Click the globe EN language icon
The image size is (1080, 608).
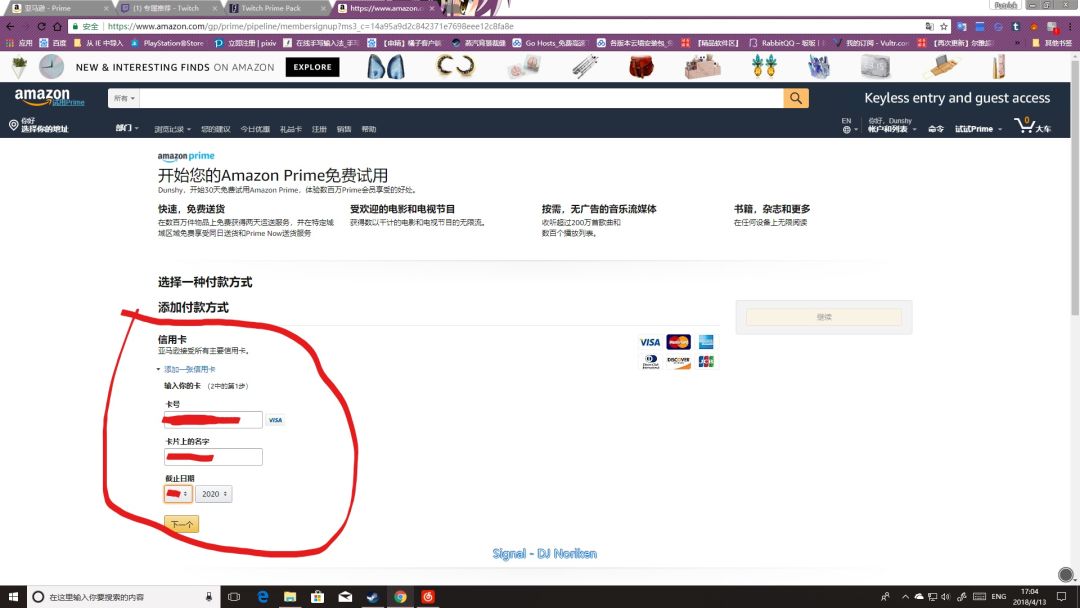(847, 125)
